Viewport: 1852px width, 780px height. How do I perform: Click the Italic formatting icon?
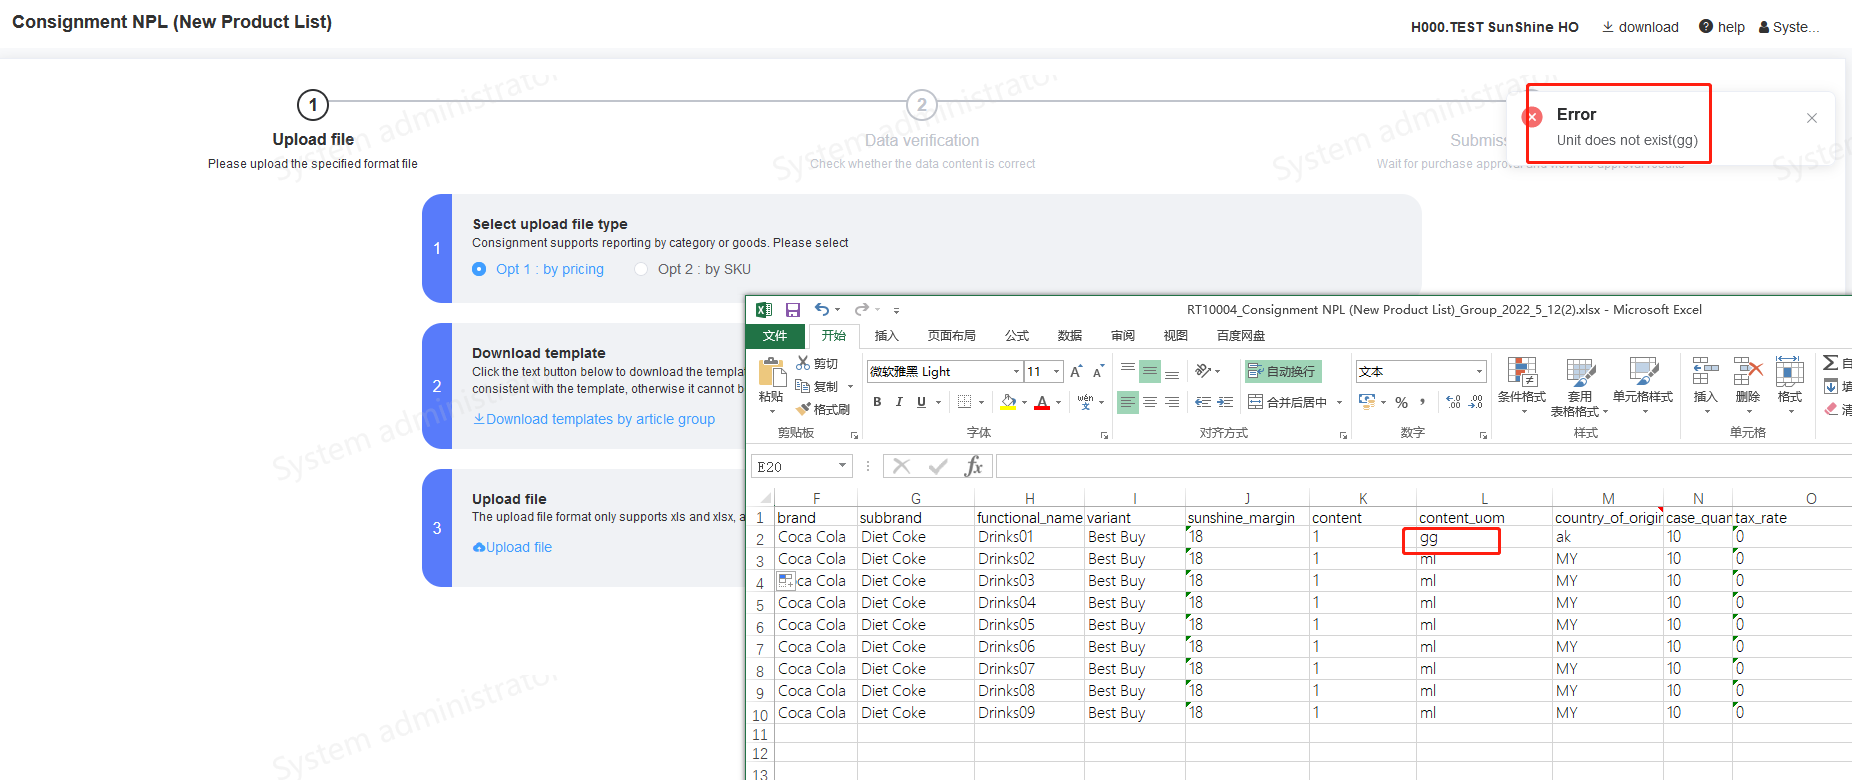point(899,402)
